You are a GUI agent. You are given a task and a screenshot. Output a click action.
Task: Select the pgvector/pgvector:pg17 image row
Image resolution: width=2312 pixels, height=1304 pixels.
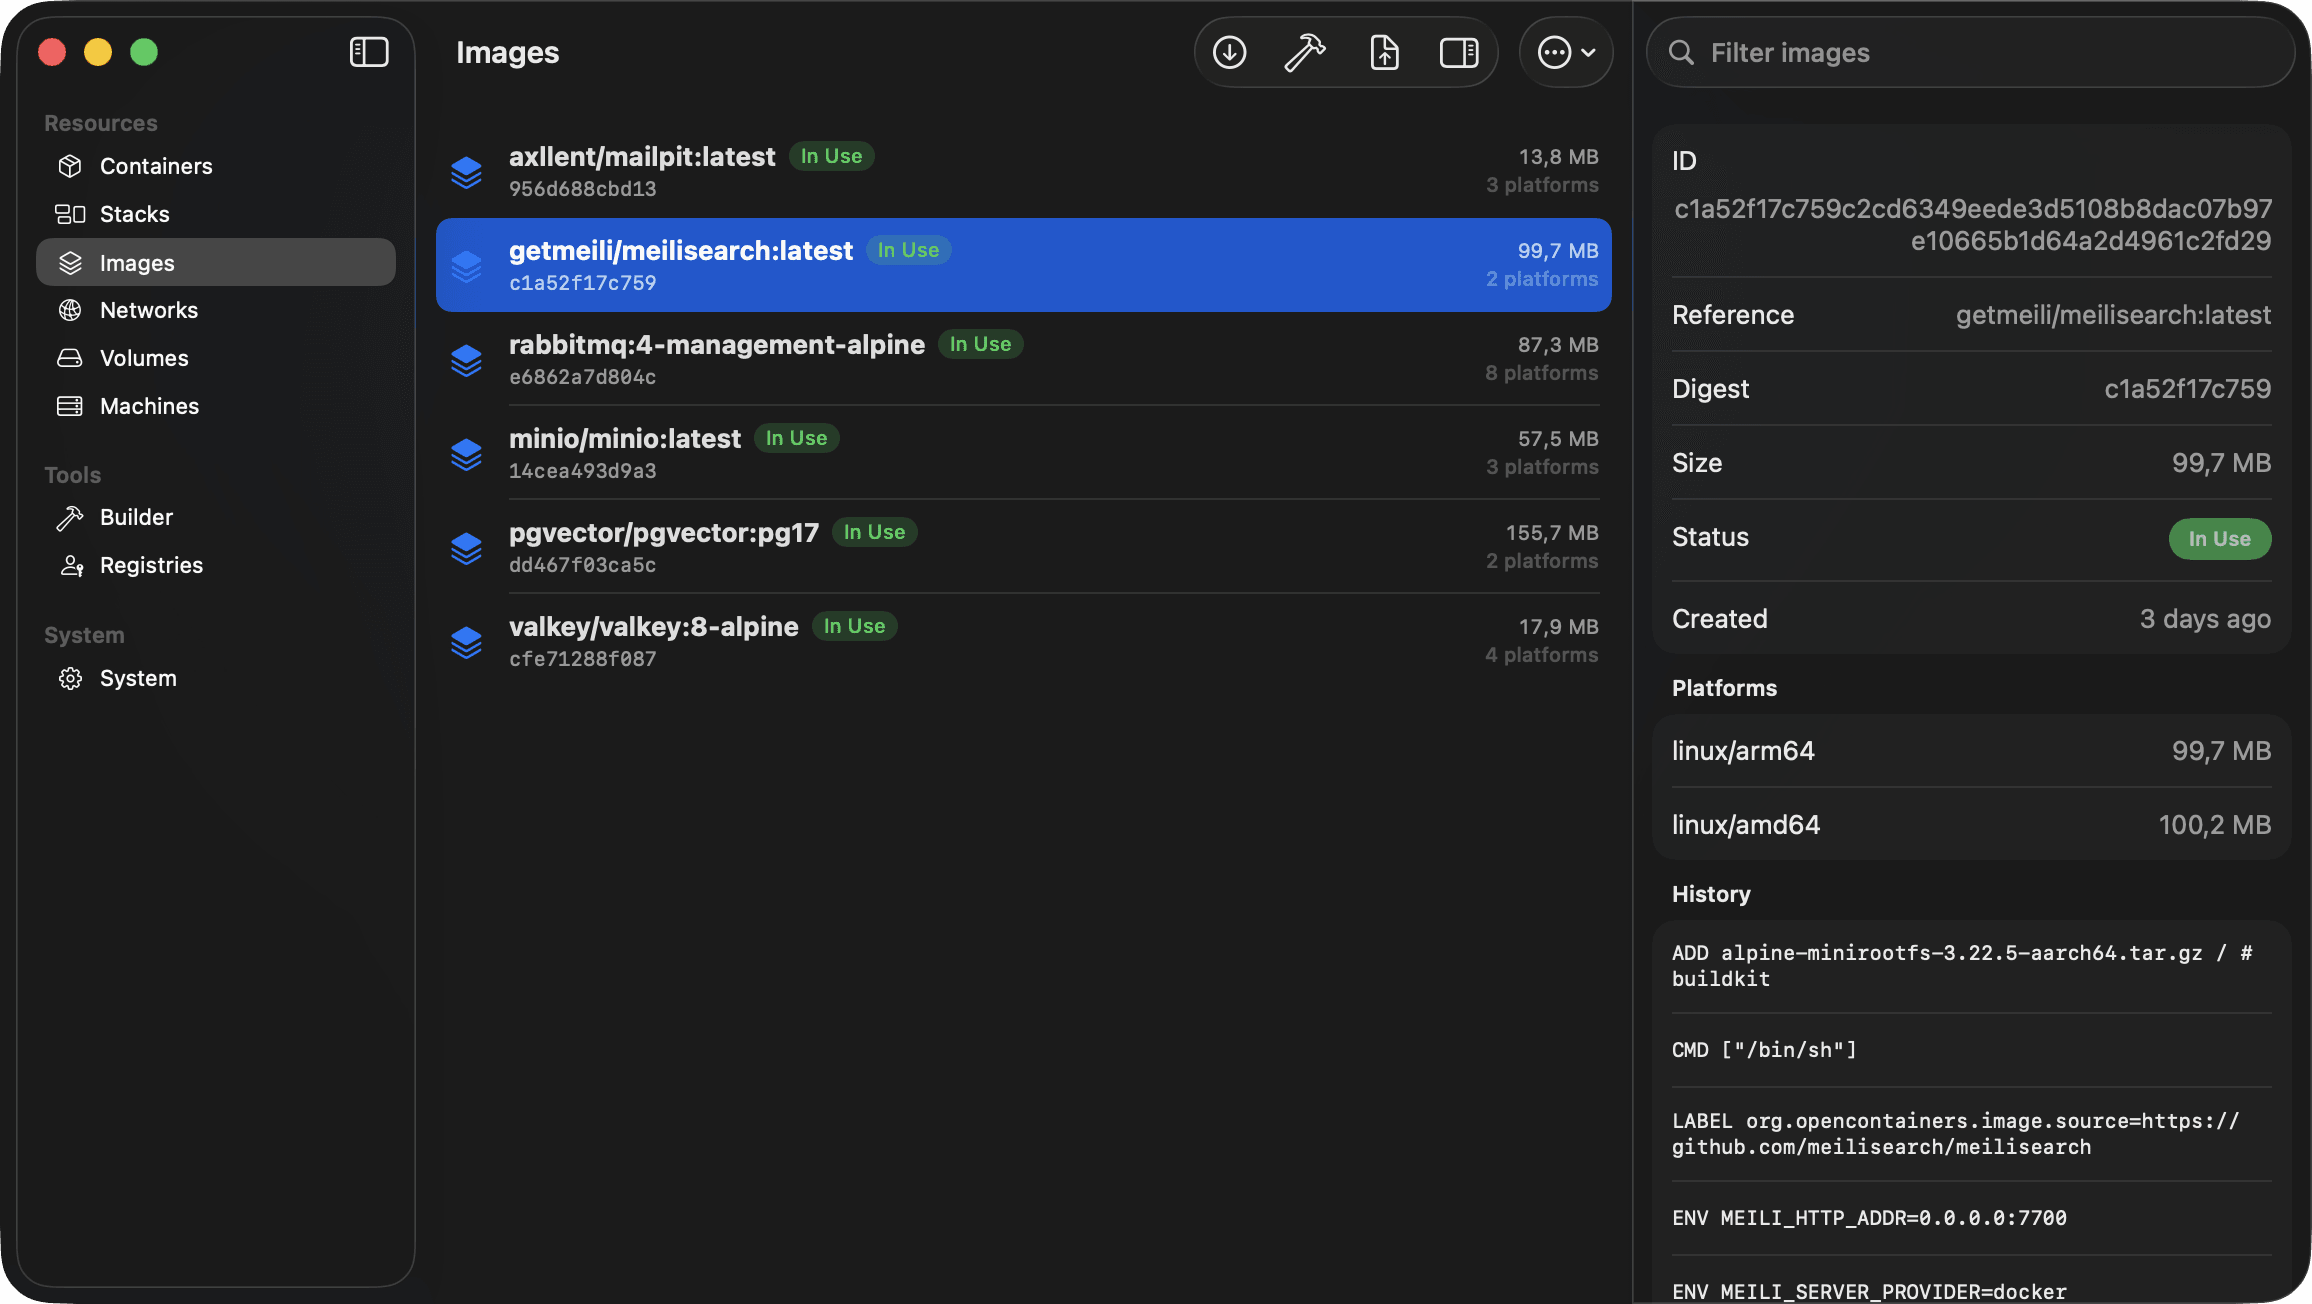click(1024, 547)
